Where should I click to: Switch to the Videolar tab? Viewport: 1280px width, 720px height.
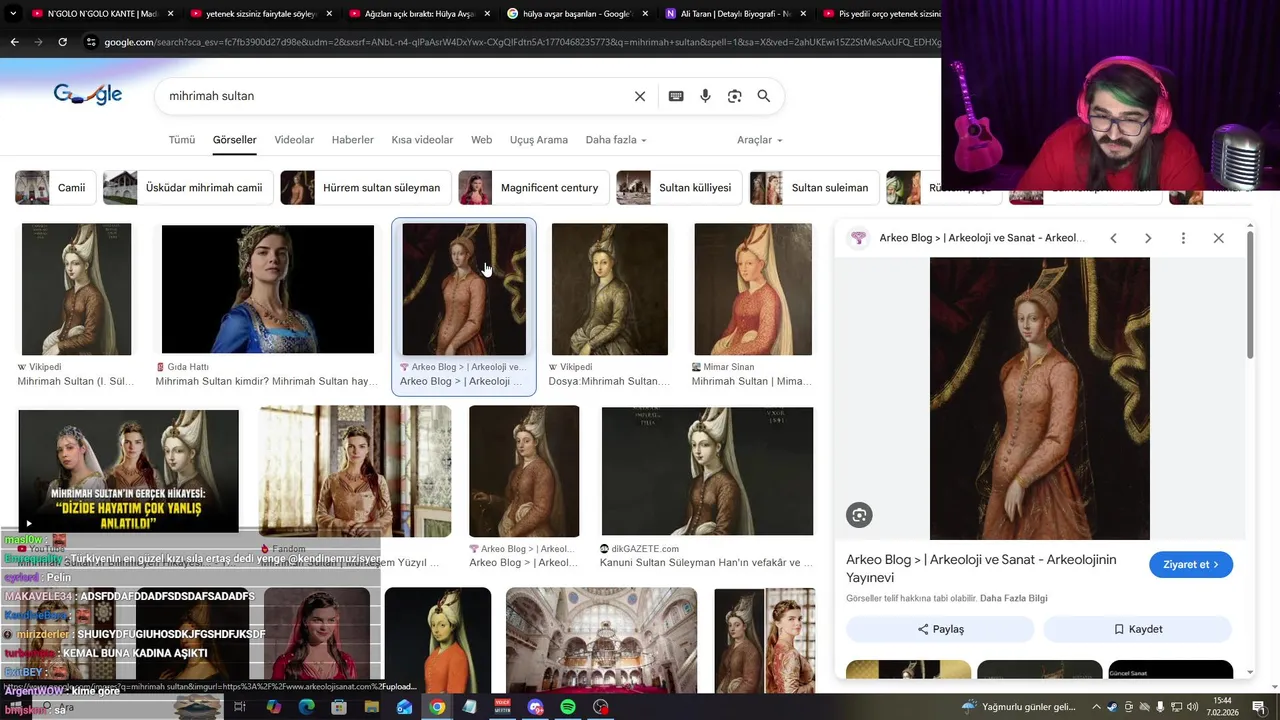(x=294, y=140)
